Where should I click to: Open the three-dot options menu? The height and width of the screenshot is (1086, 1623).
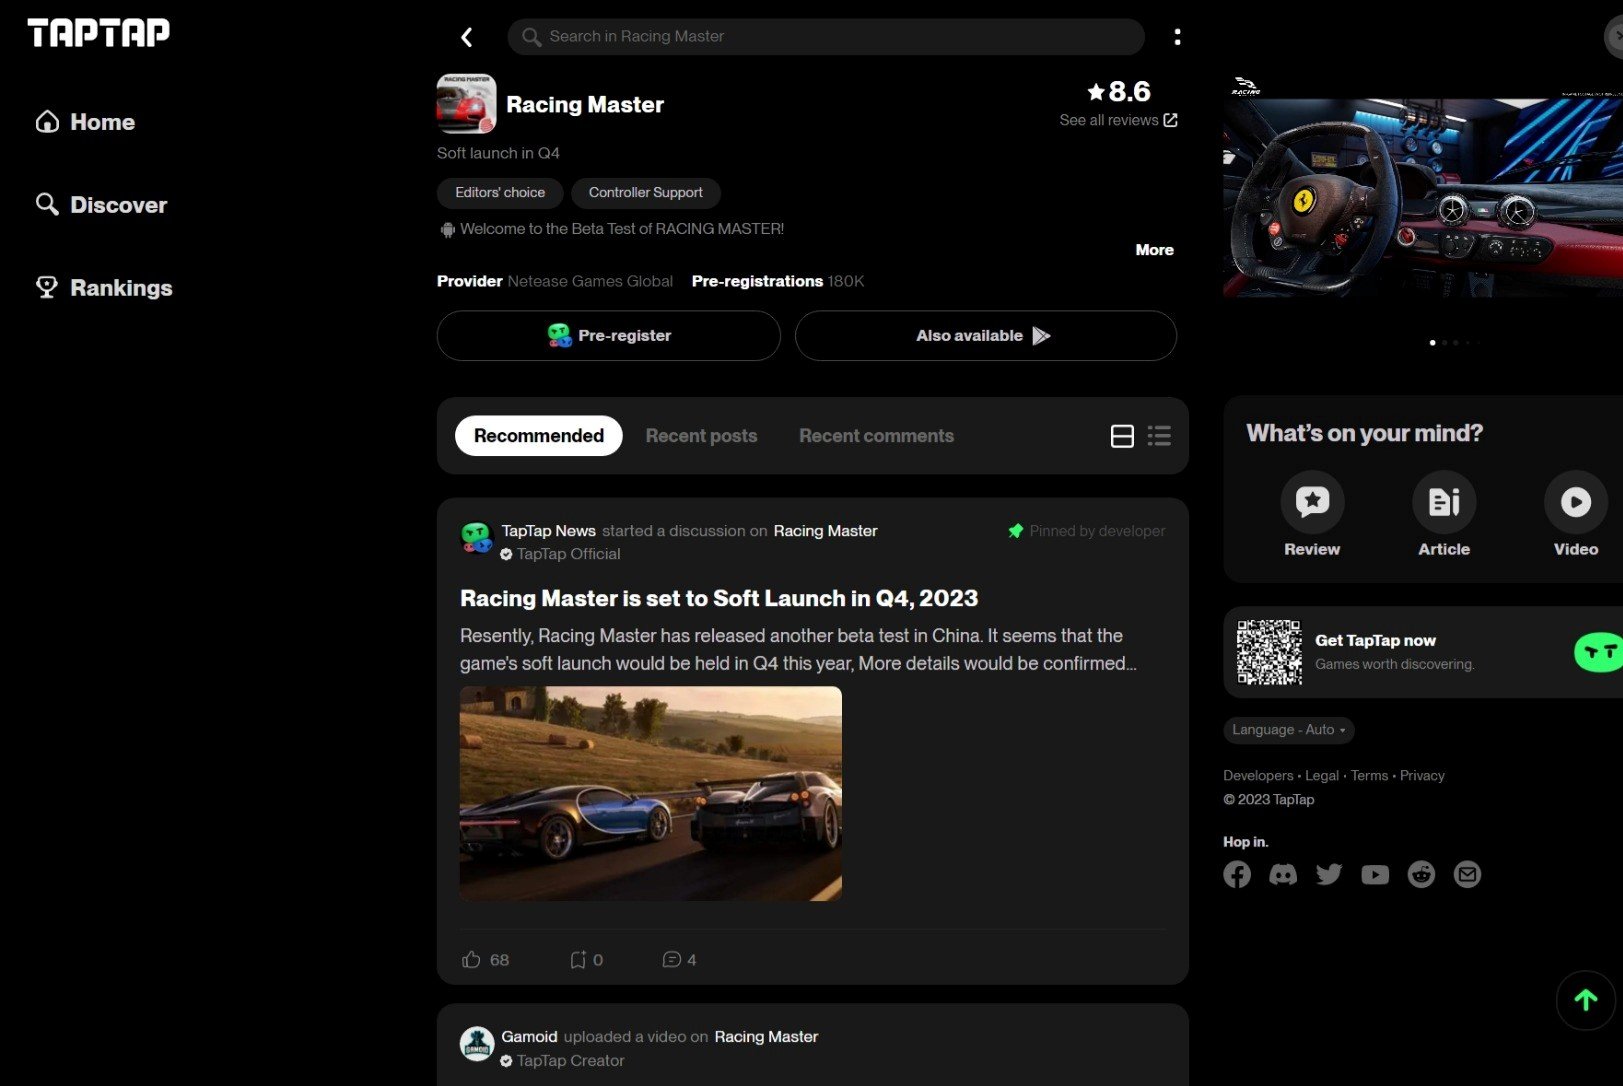pos(1177,37)
